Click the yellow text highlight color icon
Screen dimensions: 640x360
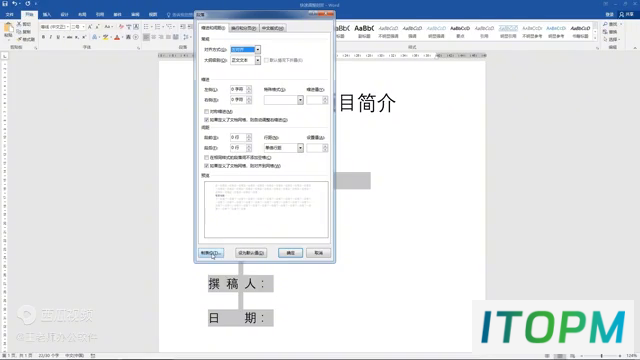[x=106, y=37]
